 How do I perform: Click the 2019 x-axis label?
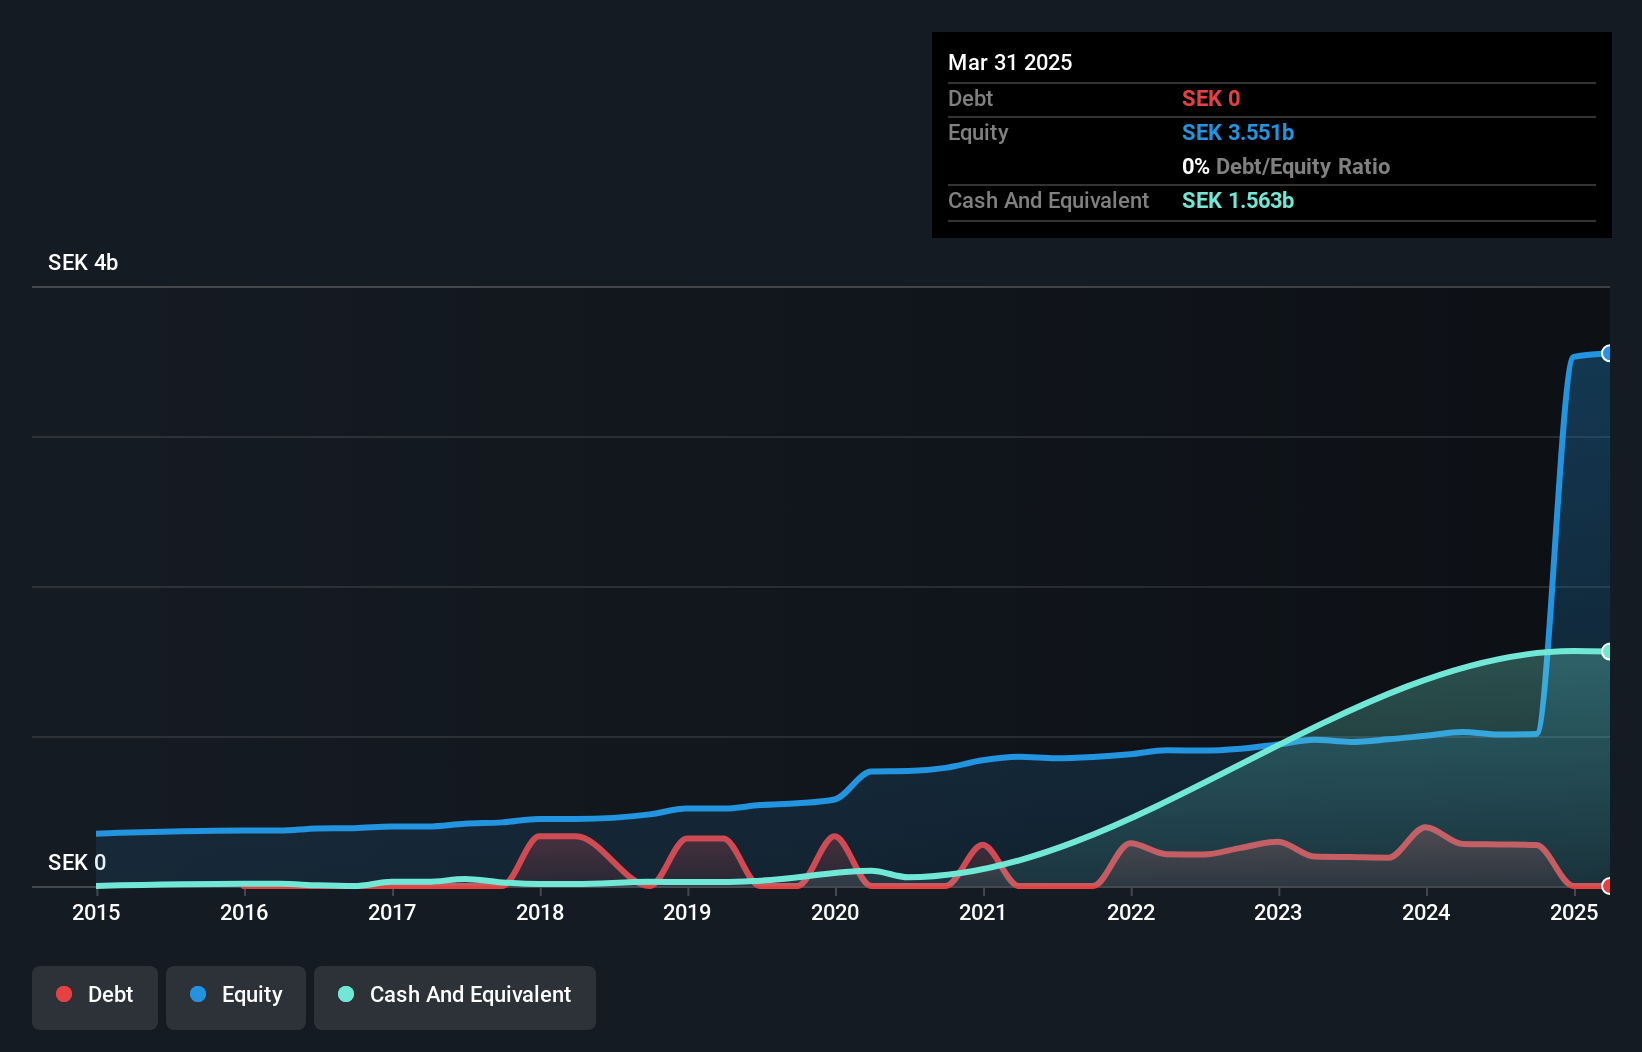click(687, 912)
